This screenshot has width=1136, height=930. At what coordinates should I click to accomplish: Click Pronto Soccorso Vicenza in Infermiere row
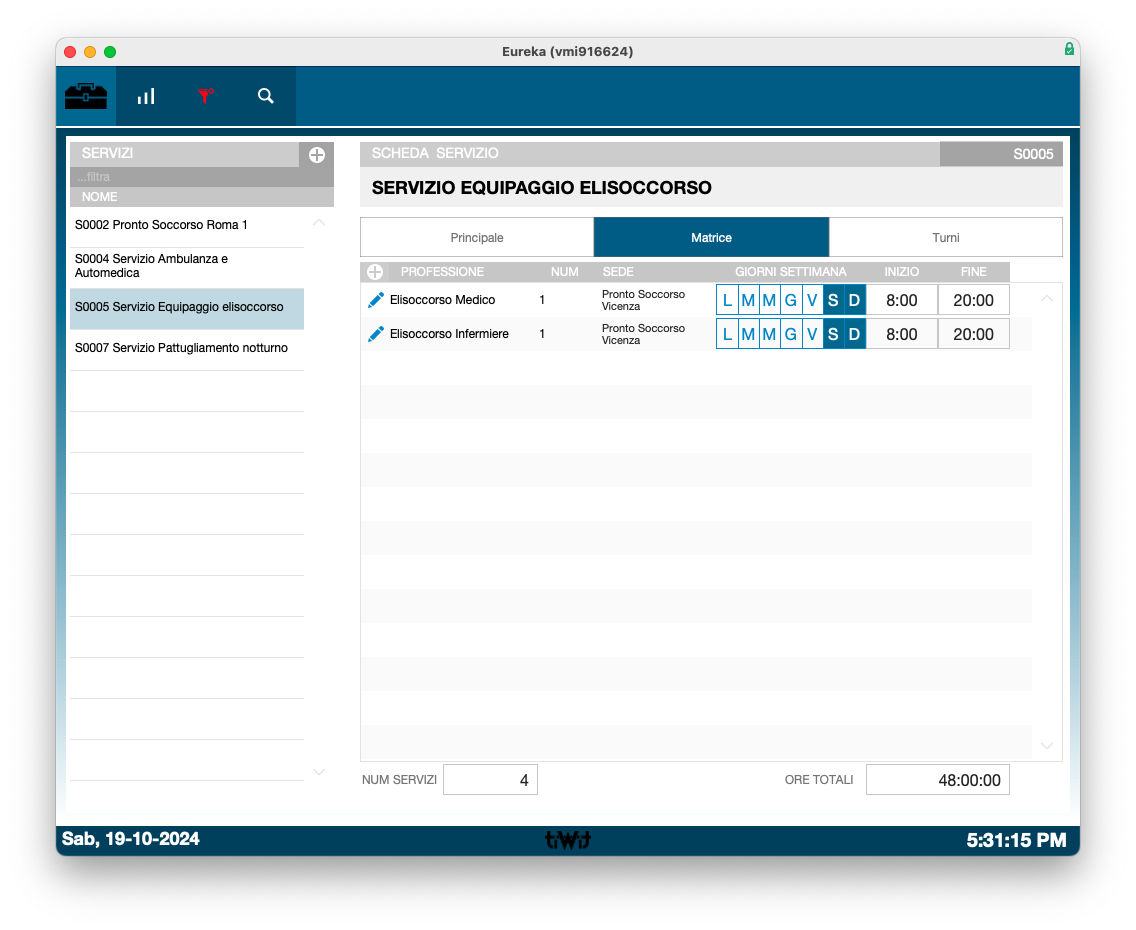643,334
